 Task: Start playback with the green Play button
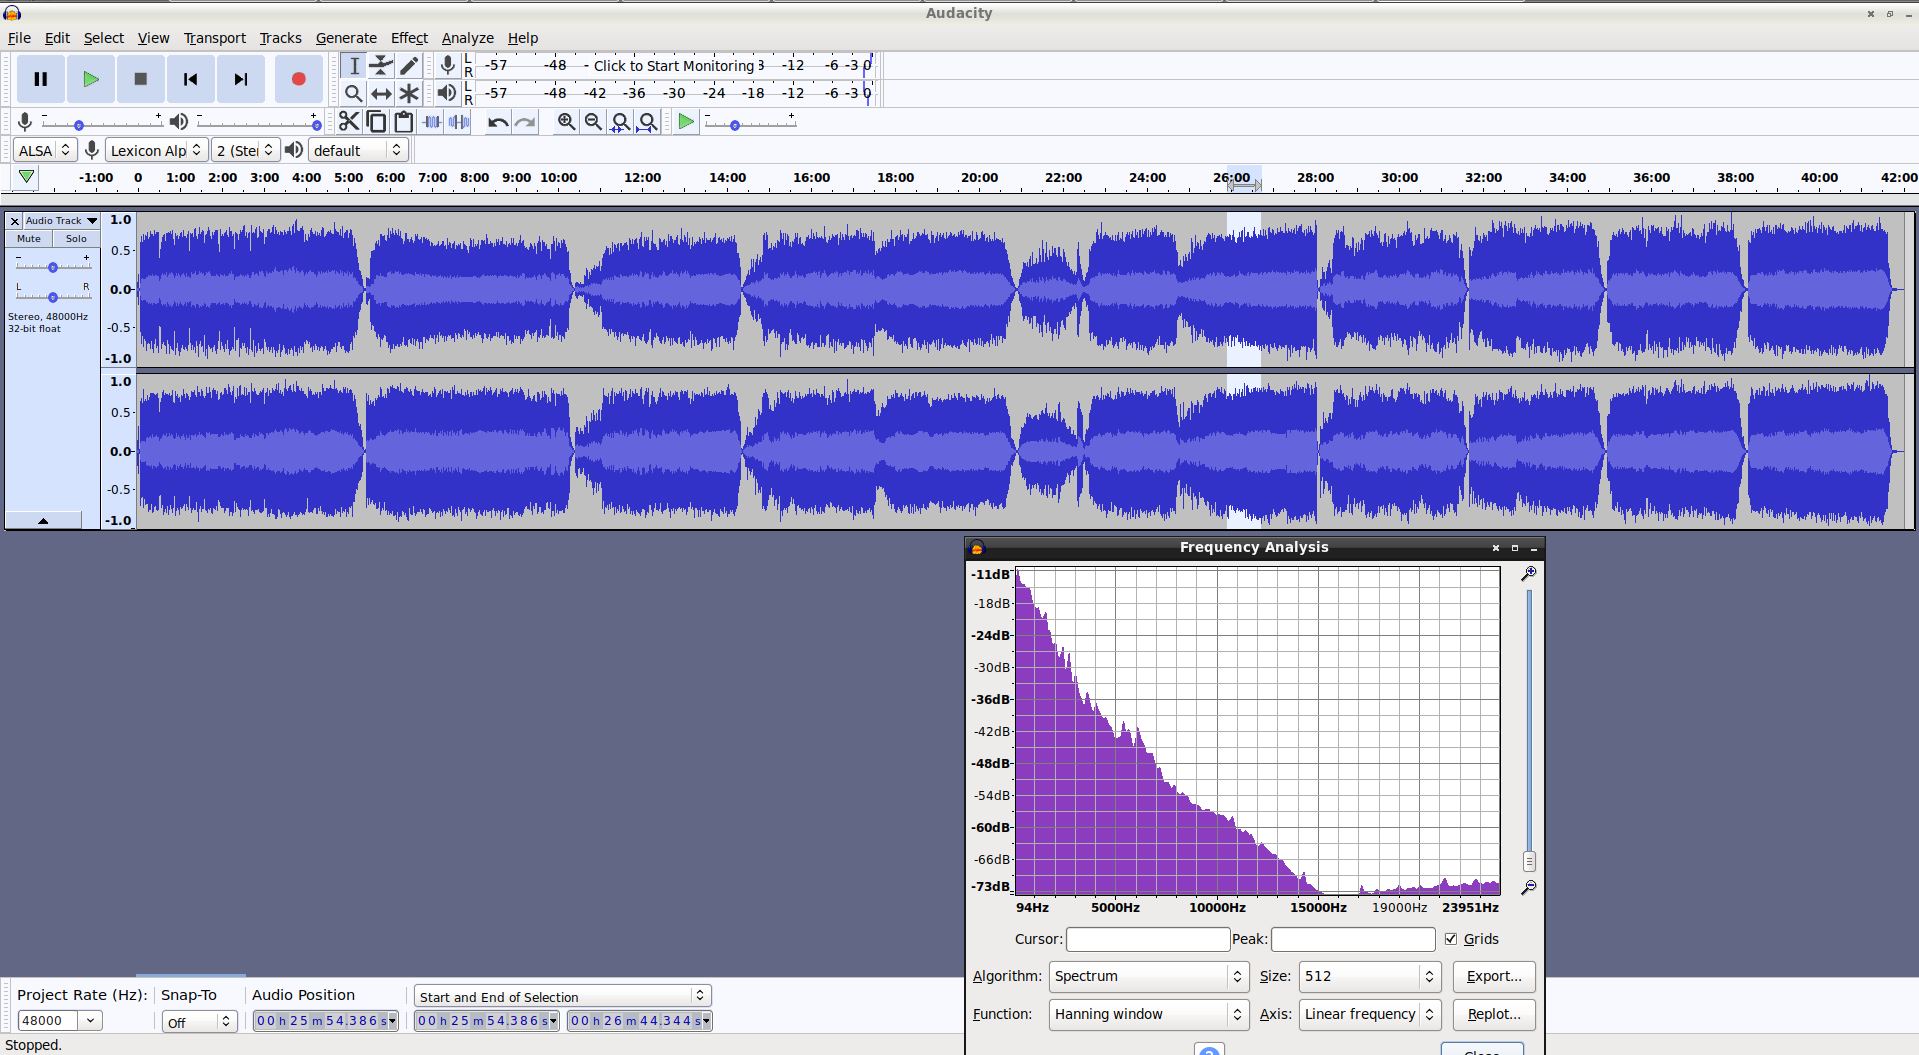pyautogui.click(x=91, y=79)
